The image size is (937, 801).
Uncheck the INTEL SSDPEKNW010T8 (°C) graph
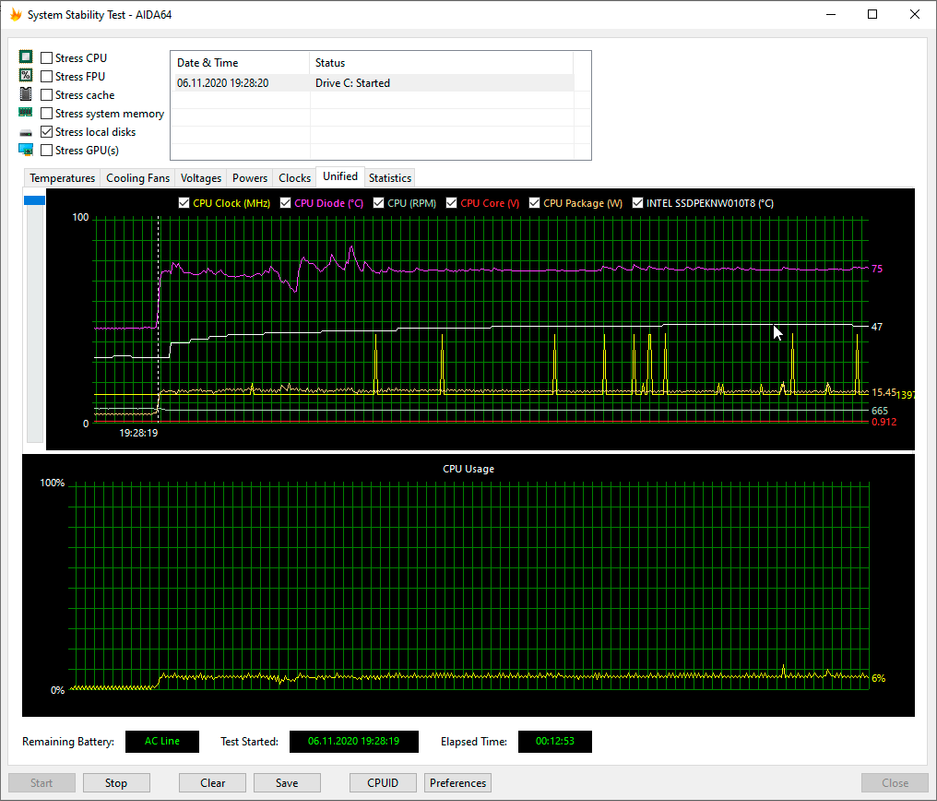pyautogui.click(x=638, y=203)
